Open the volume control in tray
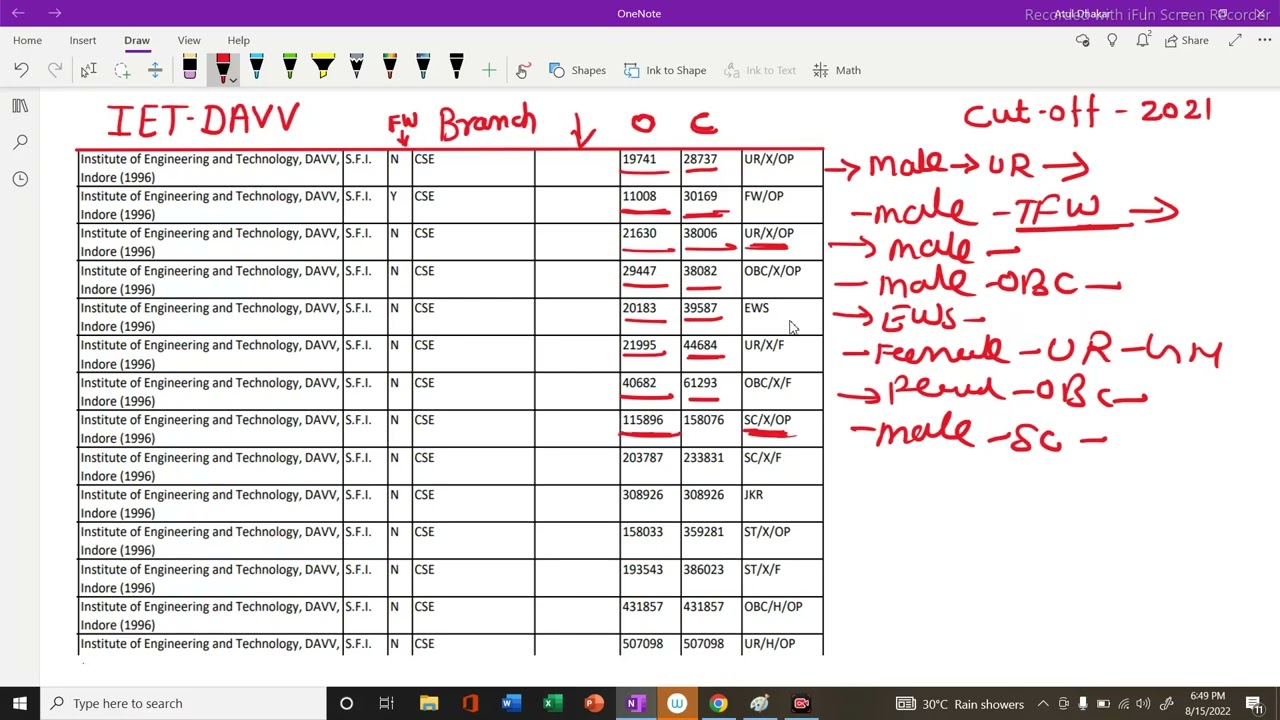 coord(1143,704)
